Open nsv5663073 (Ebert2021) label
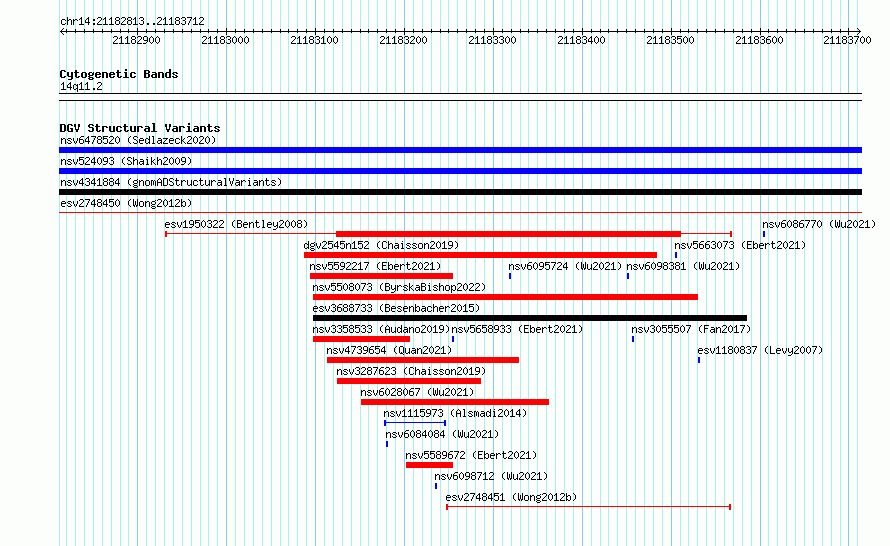 coord(740,245)
